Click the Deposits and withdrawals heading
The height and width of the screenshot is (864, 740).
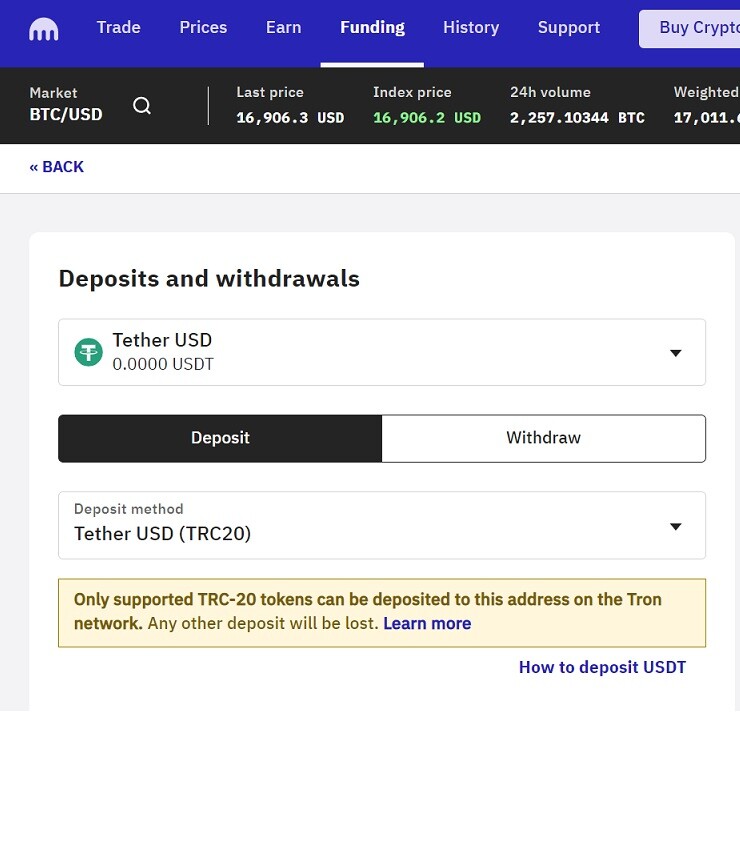pyautogui.click(x=209, y=279)
